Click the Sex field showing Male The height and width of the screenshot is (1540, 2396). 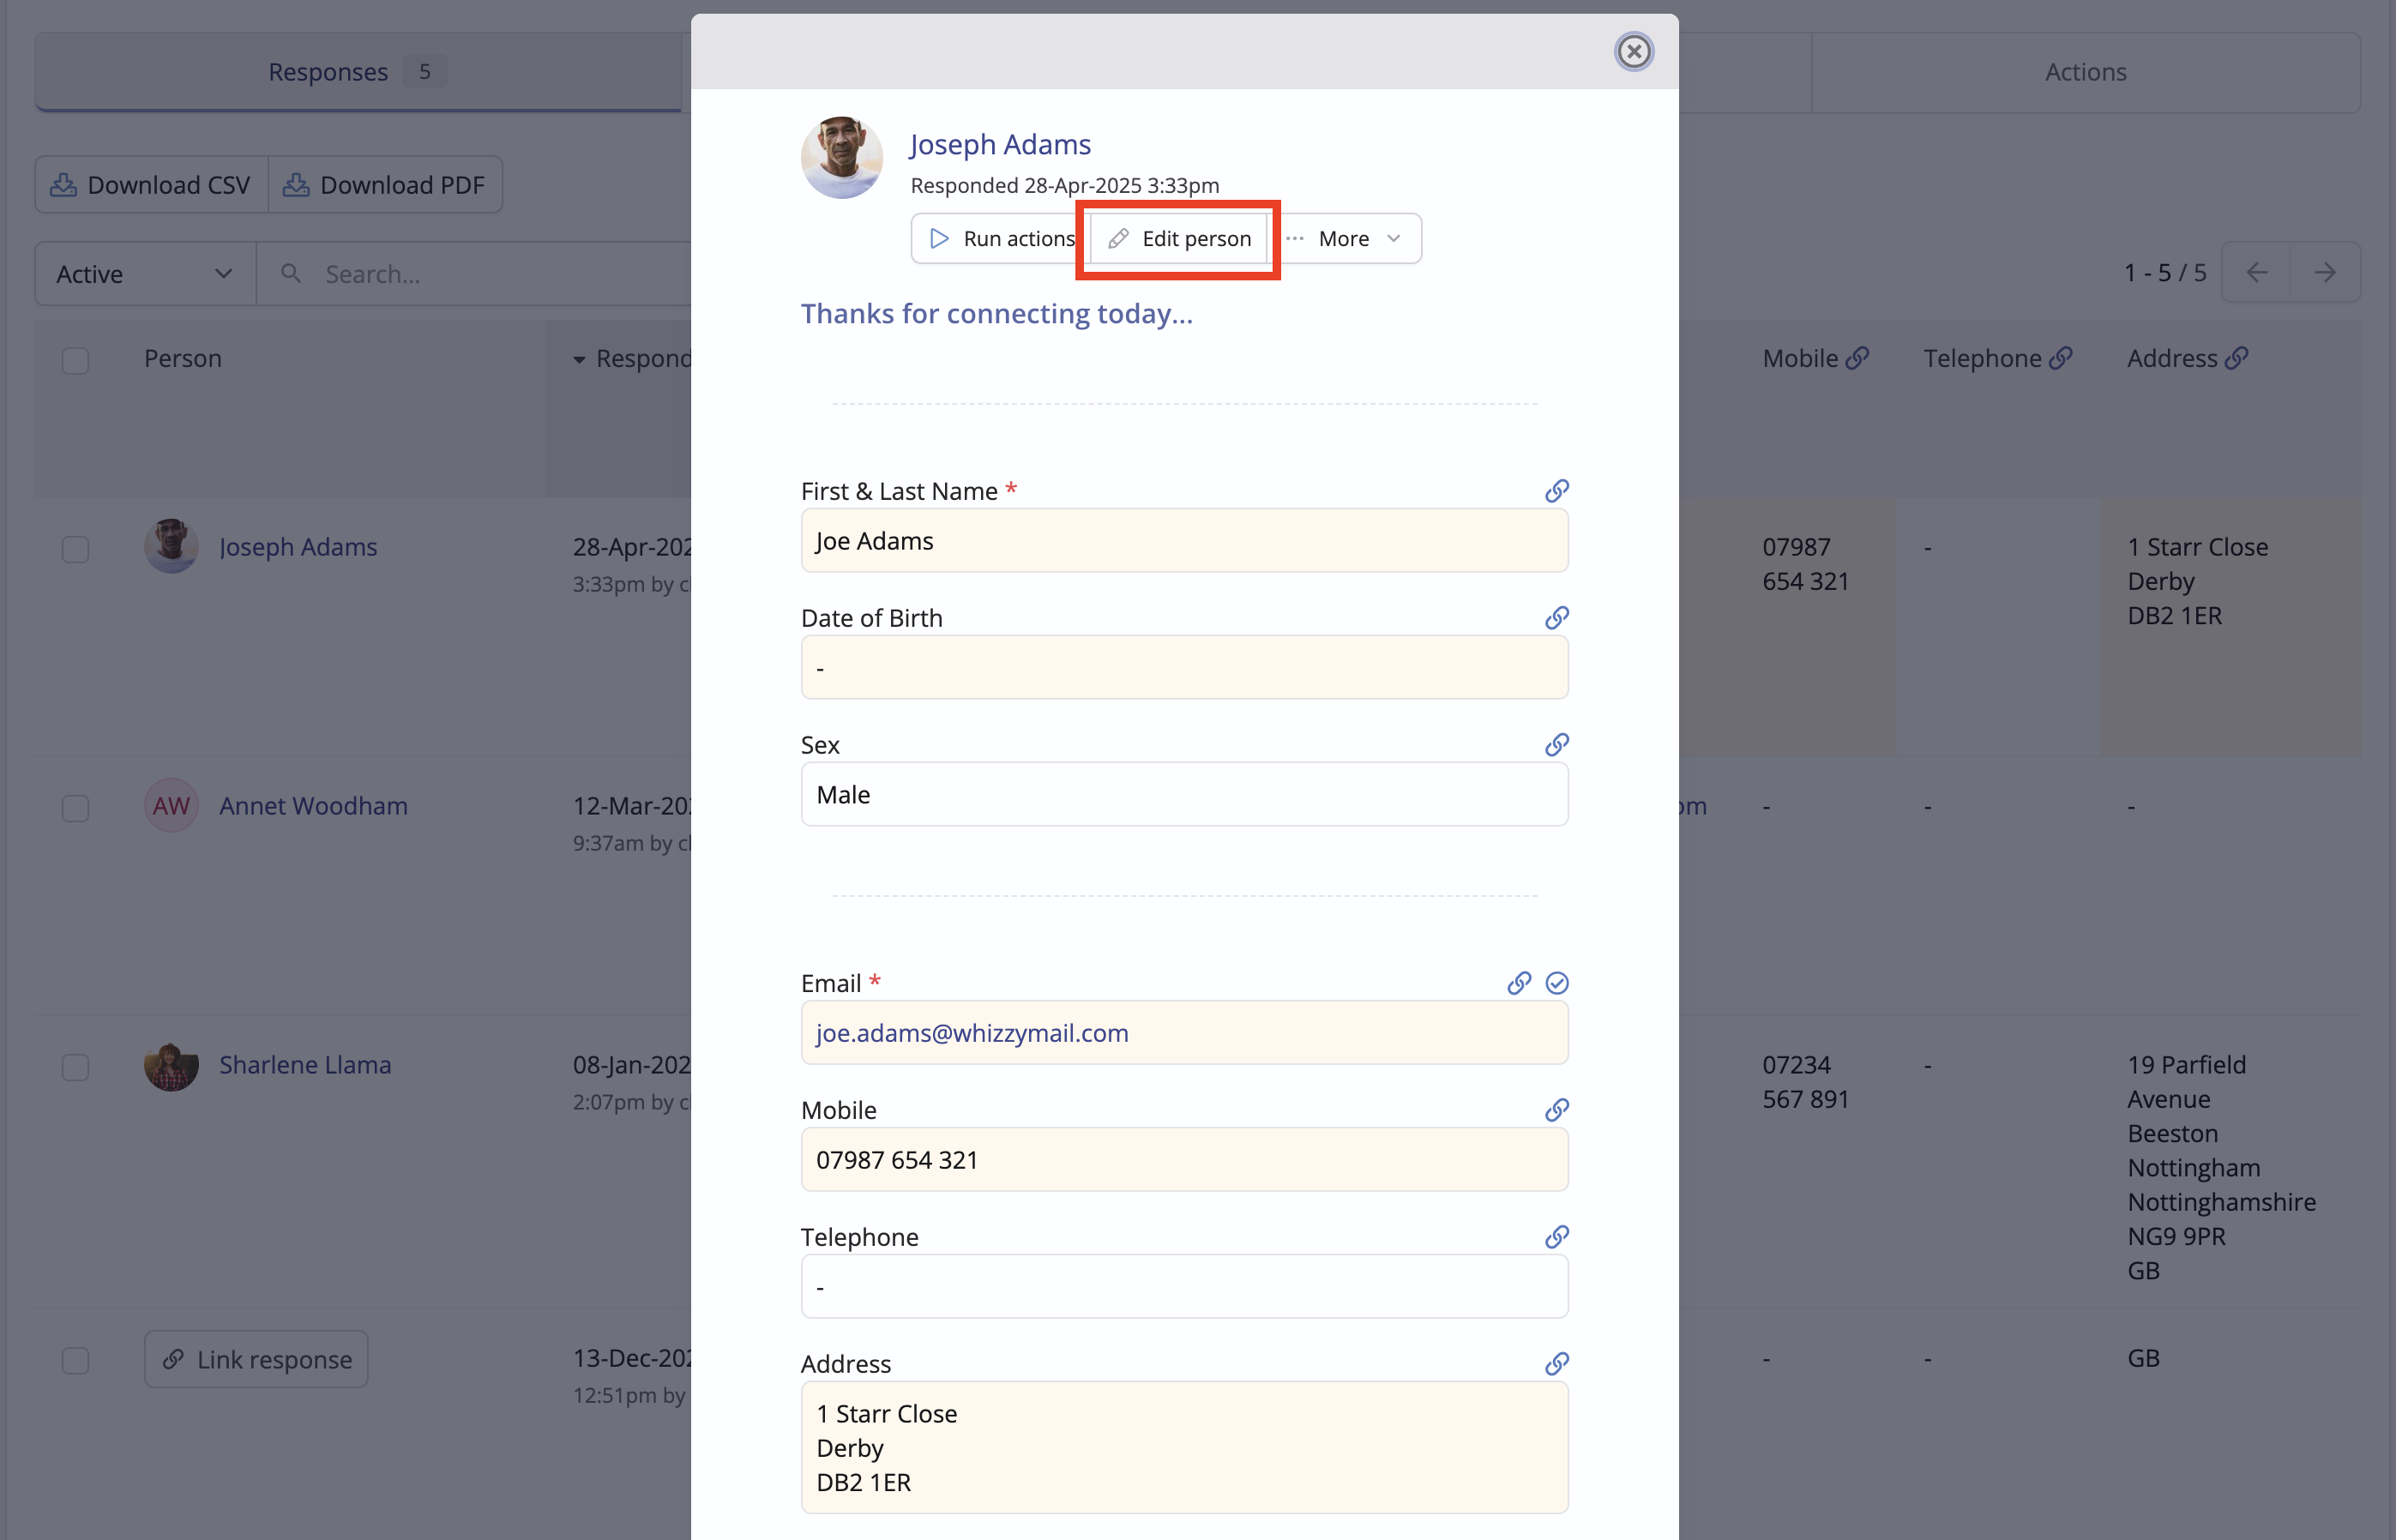(x=1184, y=794)
